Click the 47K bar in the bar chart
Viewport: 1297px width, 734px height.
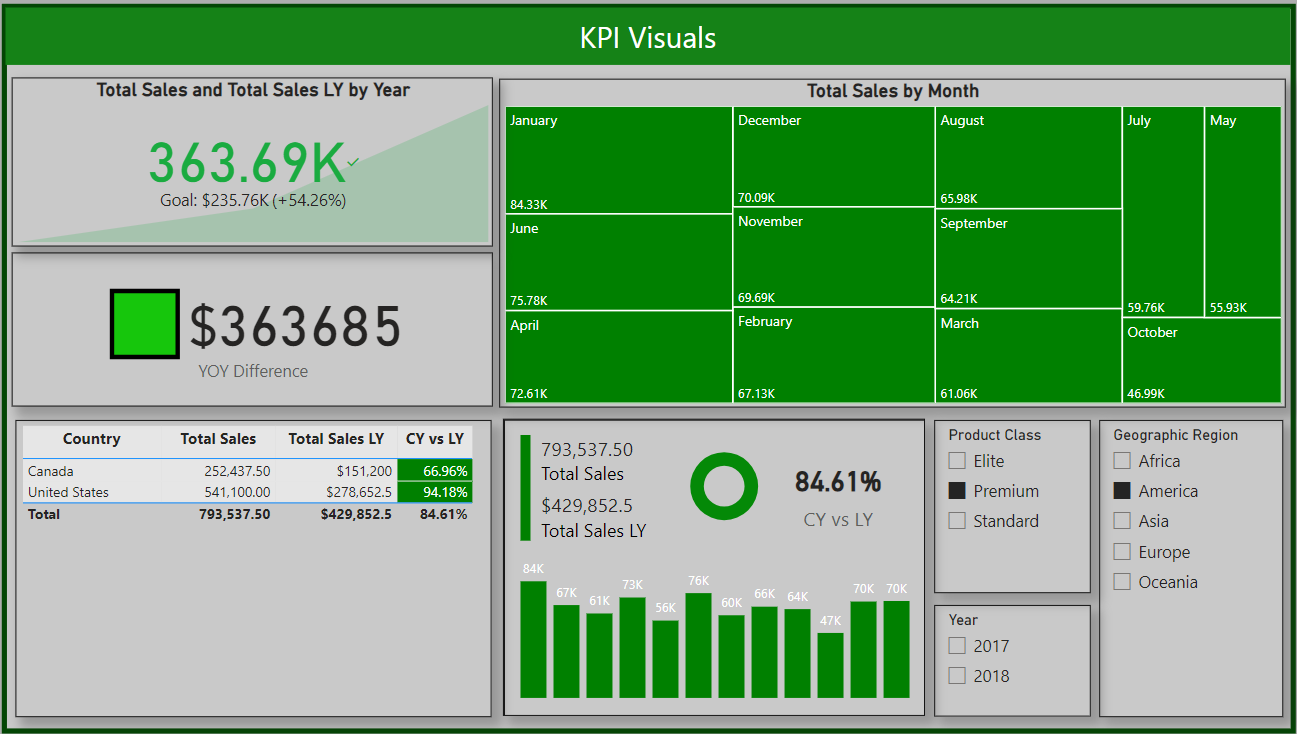coord(830,664)
